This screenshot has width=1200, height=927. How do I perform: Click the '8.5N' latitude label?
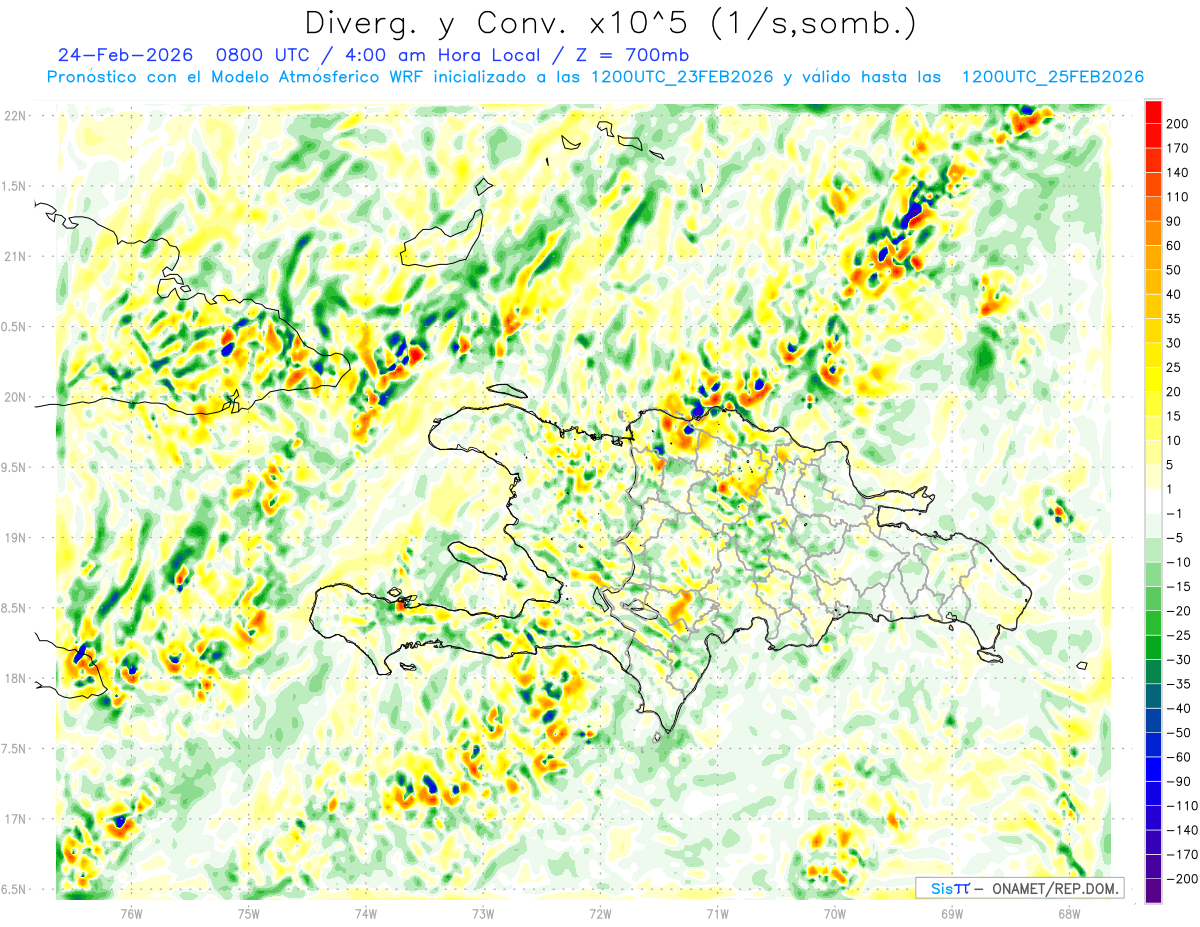pyautogui.click(x=15, y=609)
